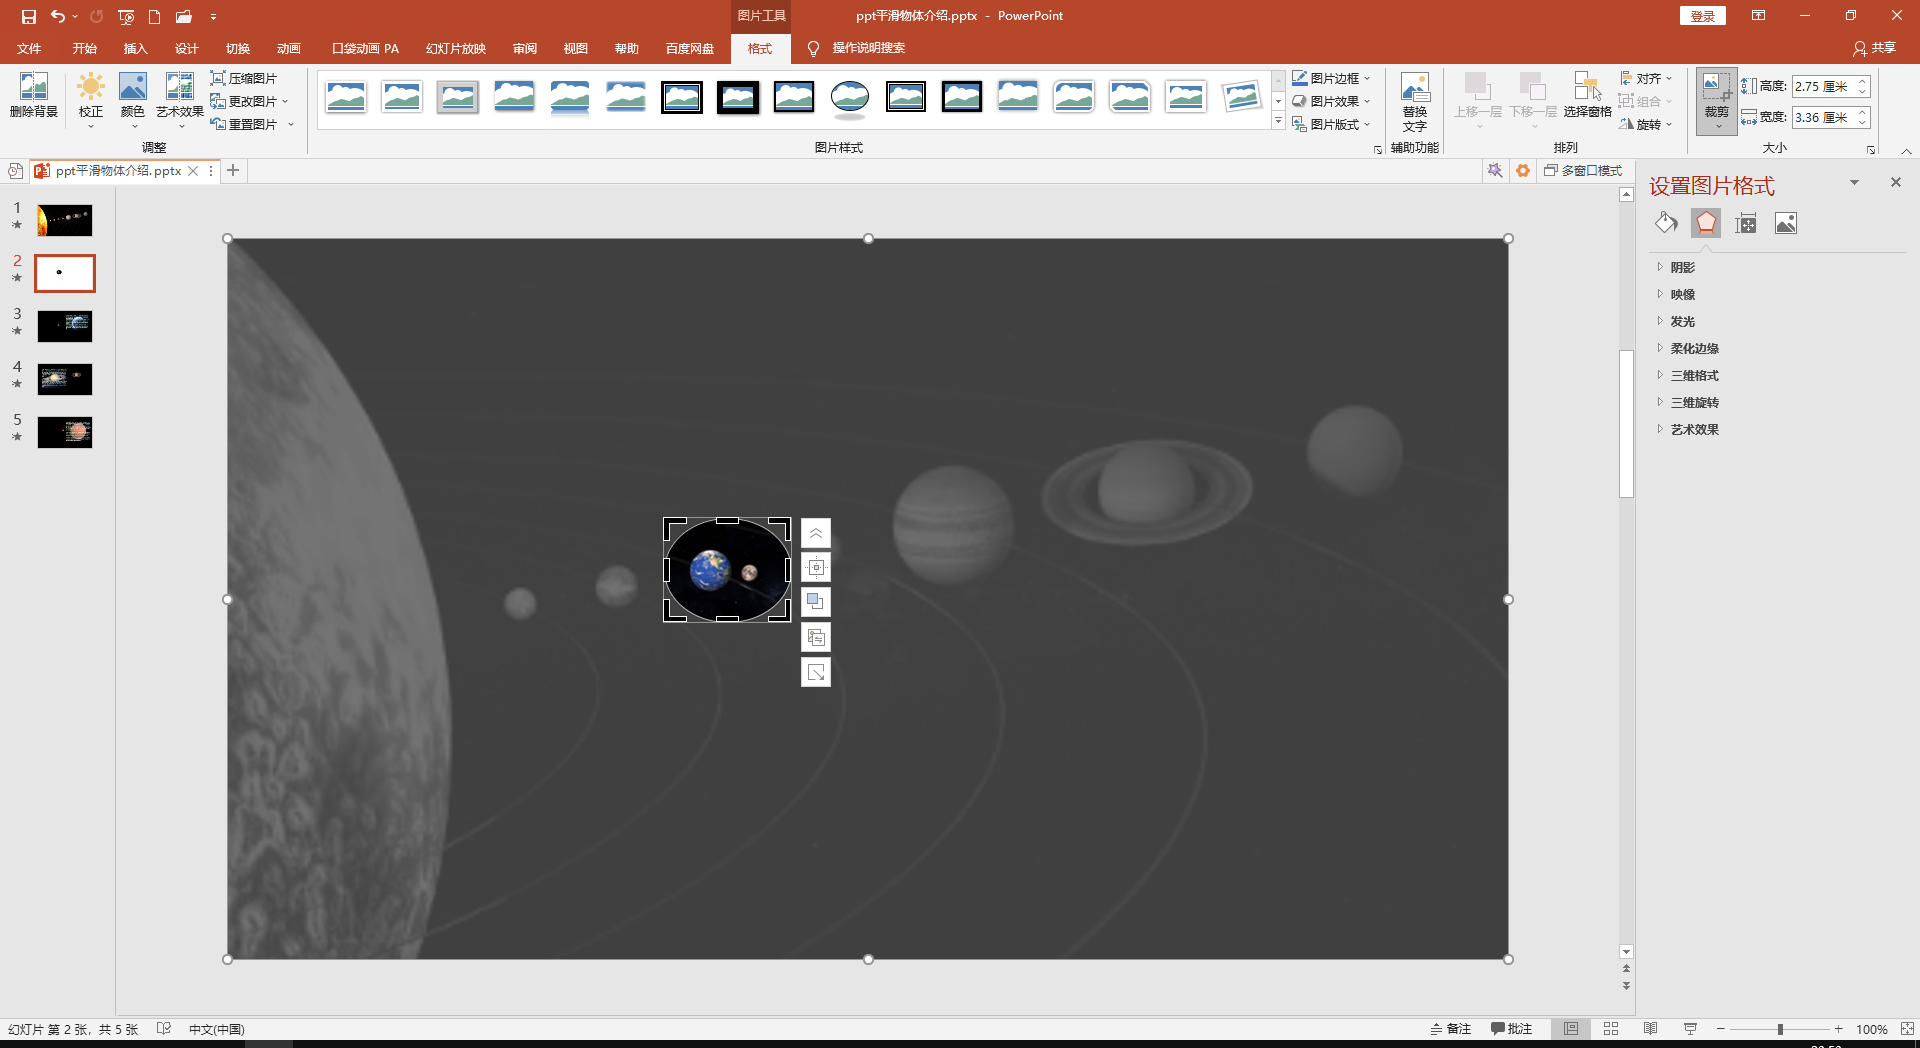Click the zoom slider handle
Screen dimensions: 1920x1048
tap(1780, 1029)
